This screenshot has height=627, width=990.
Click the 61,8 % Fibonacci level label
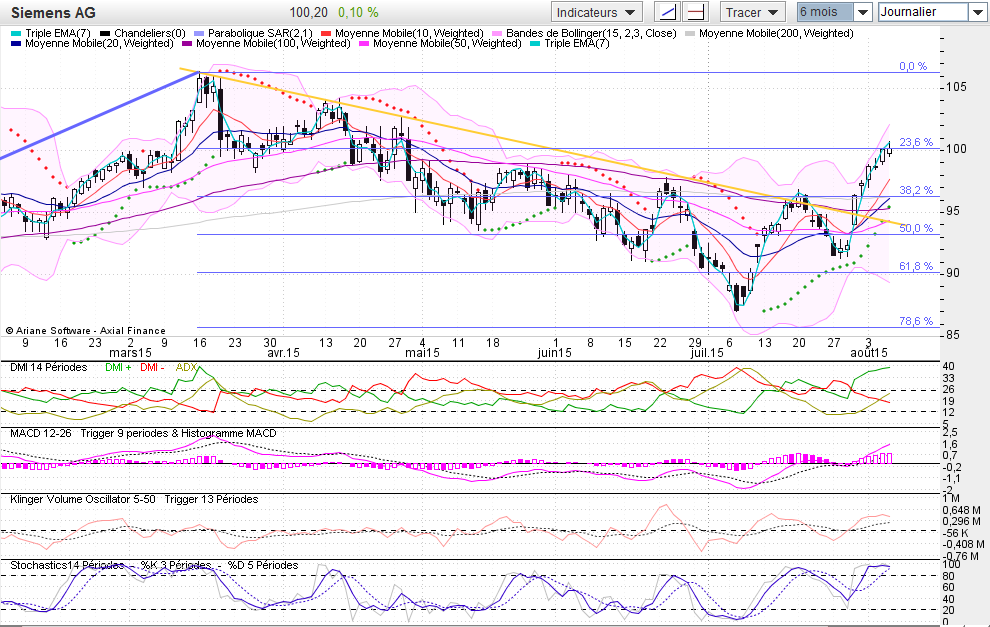(x=916, y=266)
